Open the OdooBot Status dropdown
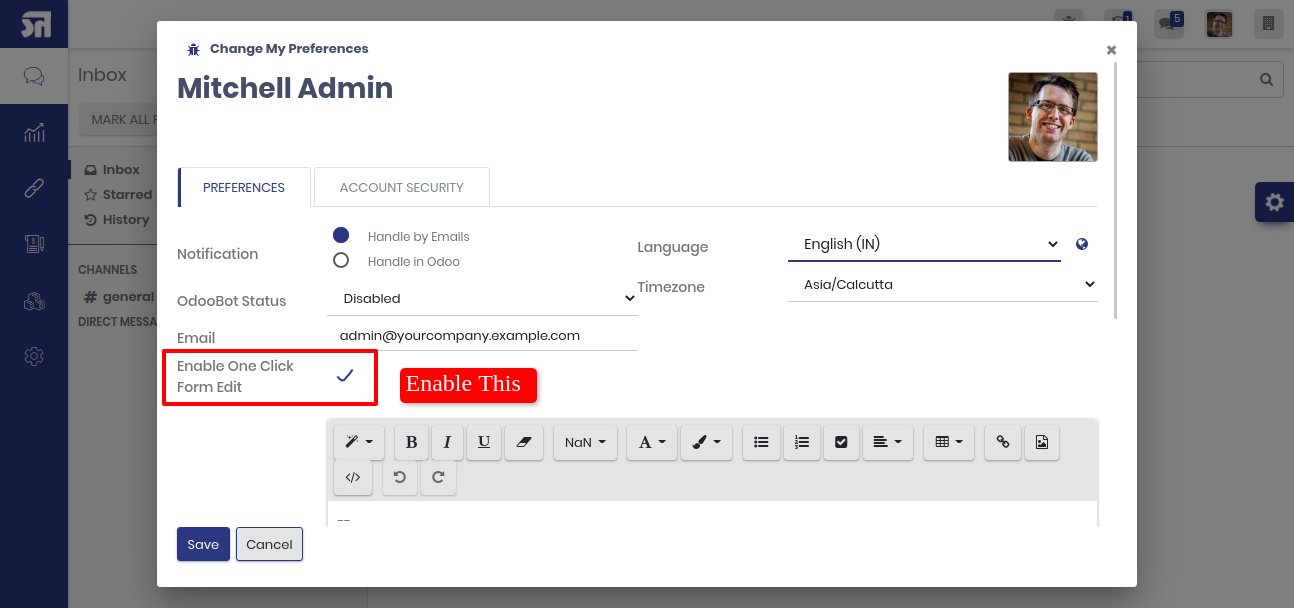Image resolution: width=1294 pixels, height=608 pixels. click(x=483, y=298)
